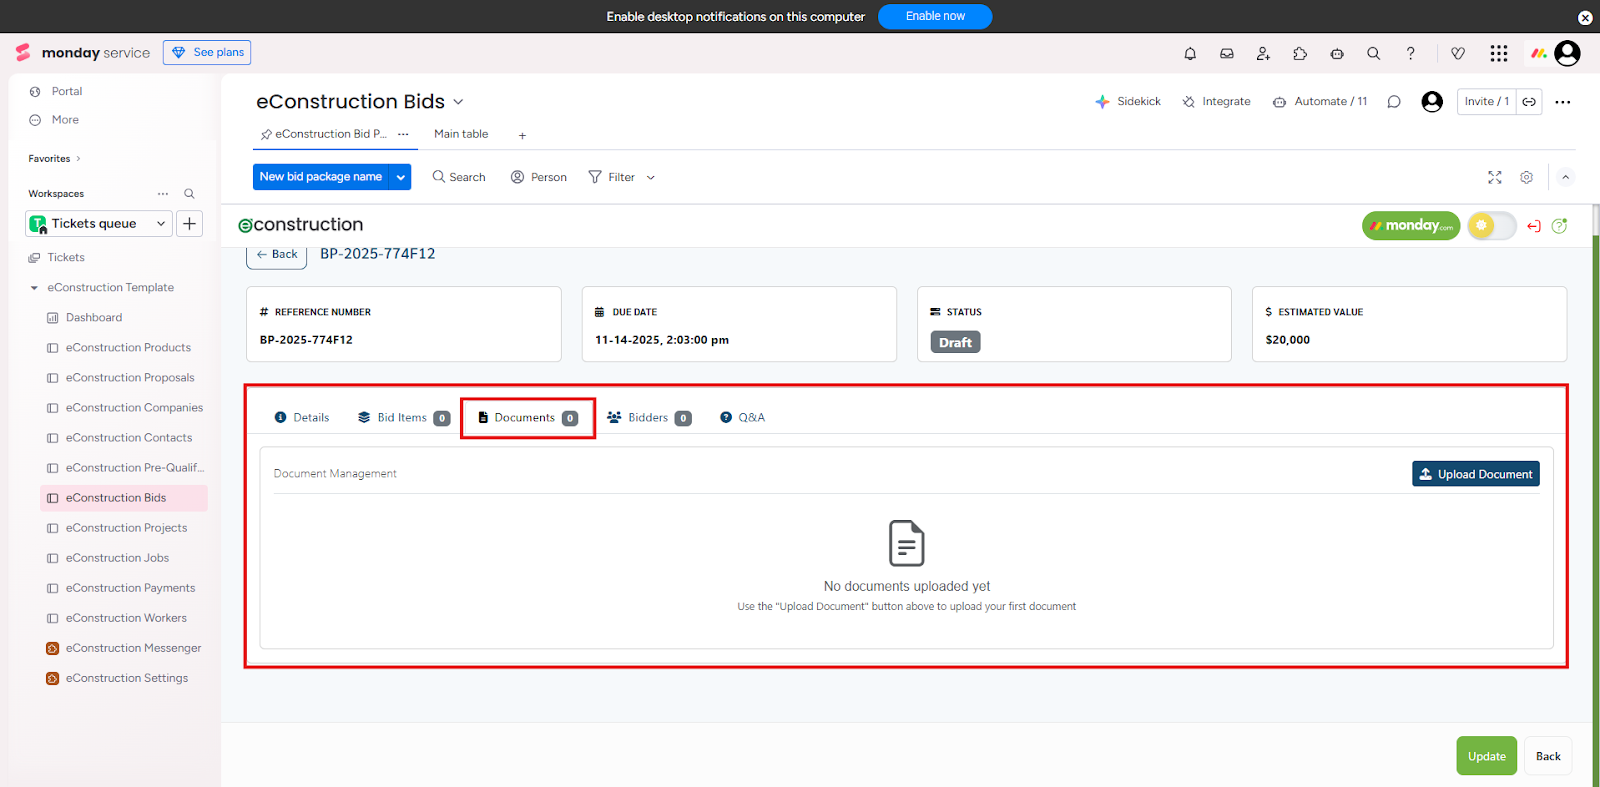This screenshot has width=1600, height=787.
Task: Click the fullscreen expand icon
Action: pyautogui.click(x=1494, y=177)
